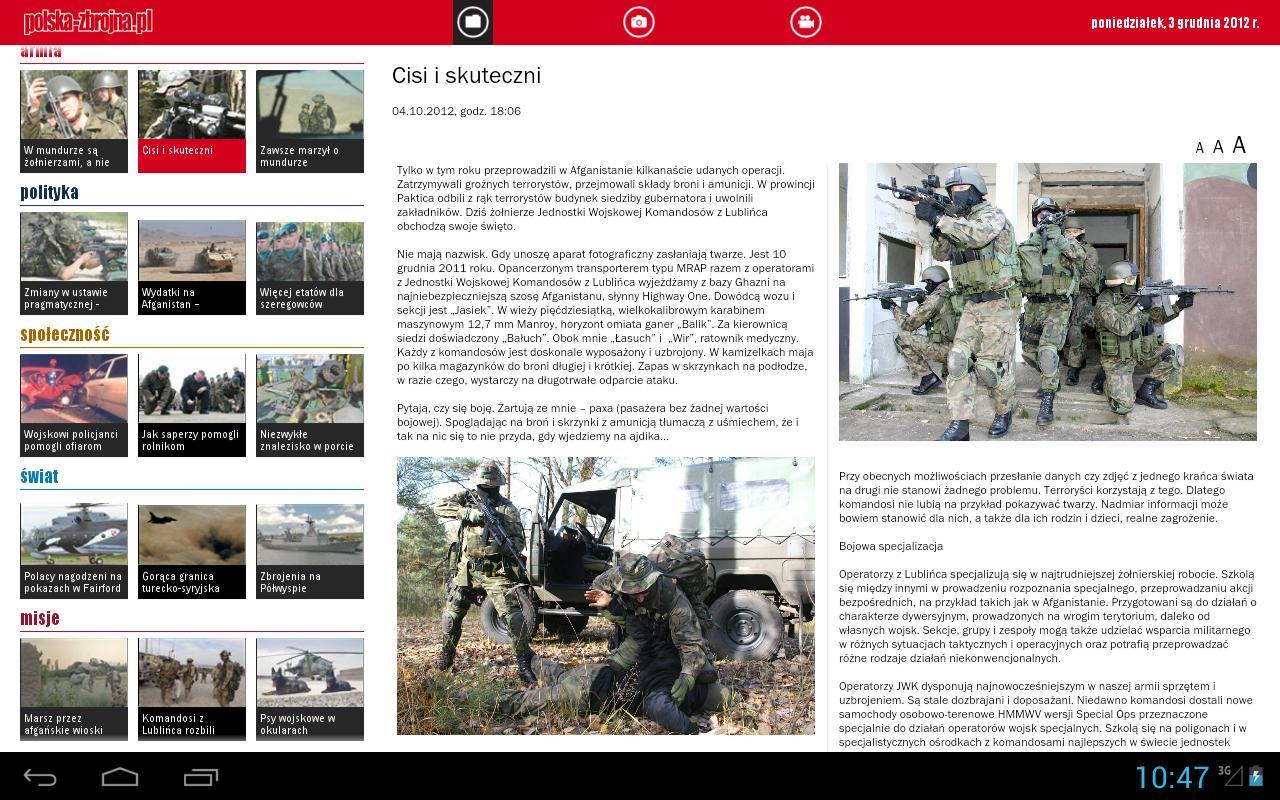1280x800 pixels.
Task: Choose the medium A font size
Action: [x=1218, y=146]
